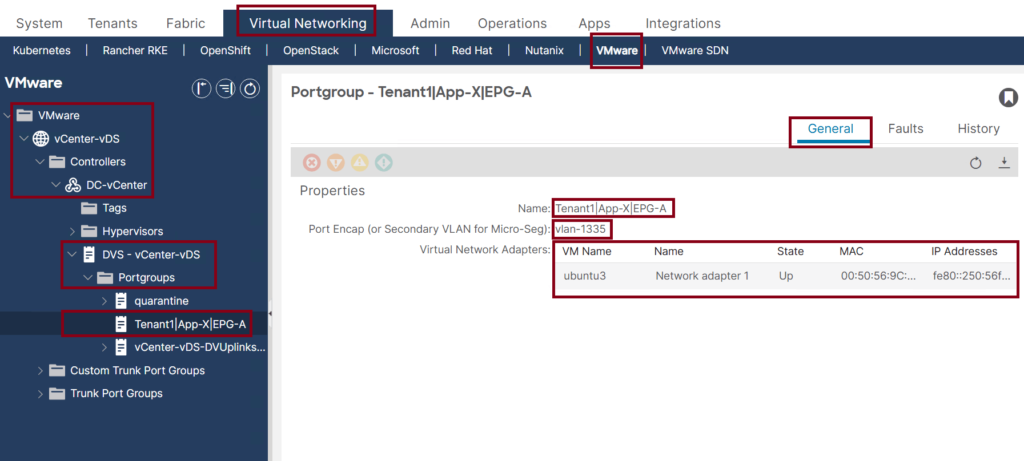Screen dimensions: 1024x461
Task: Click the Hypervisors folder icon
Action: pyautogui.click(x=89, y=231)
